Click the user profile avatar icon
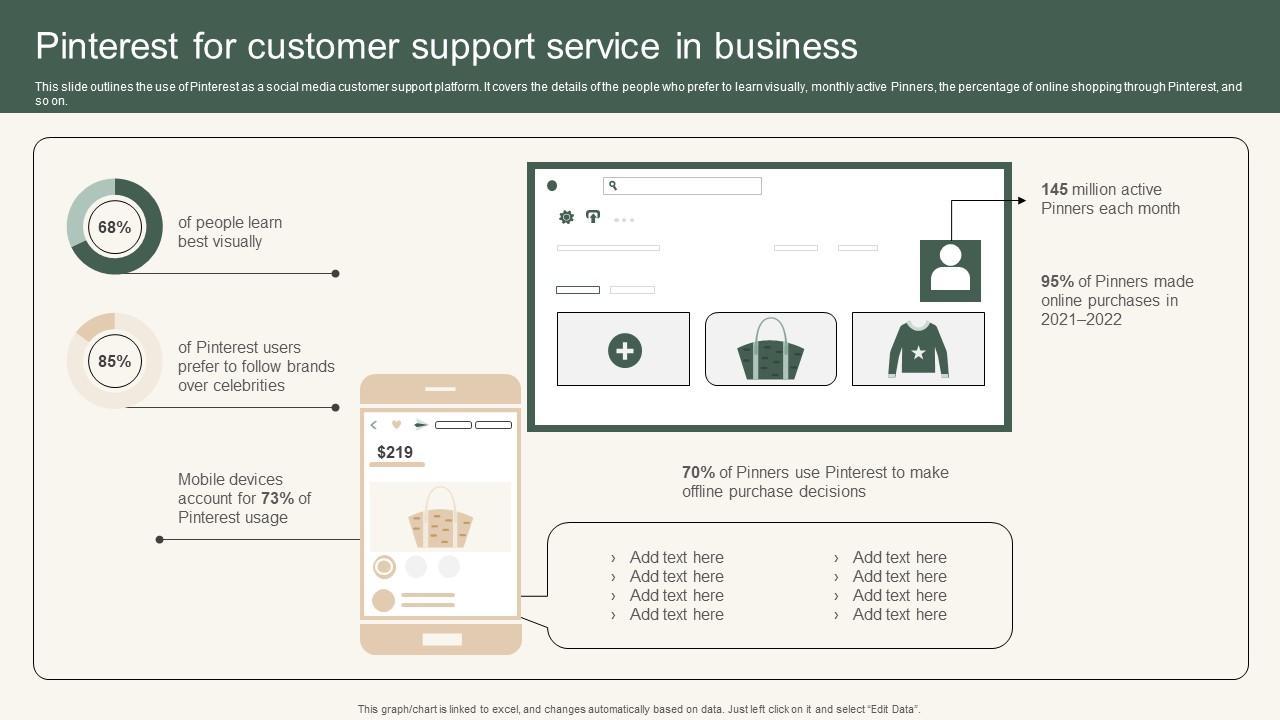This screenshot has width=1280, height=720. coord(950,270)
